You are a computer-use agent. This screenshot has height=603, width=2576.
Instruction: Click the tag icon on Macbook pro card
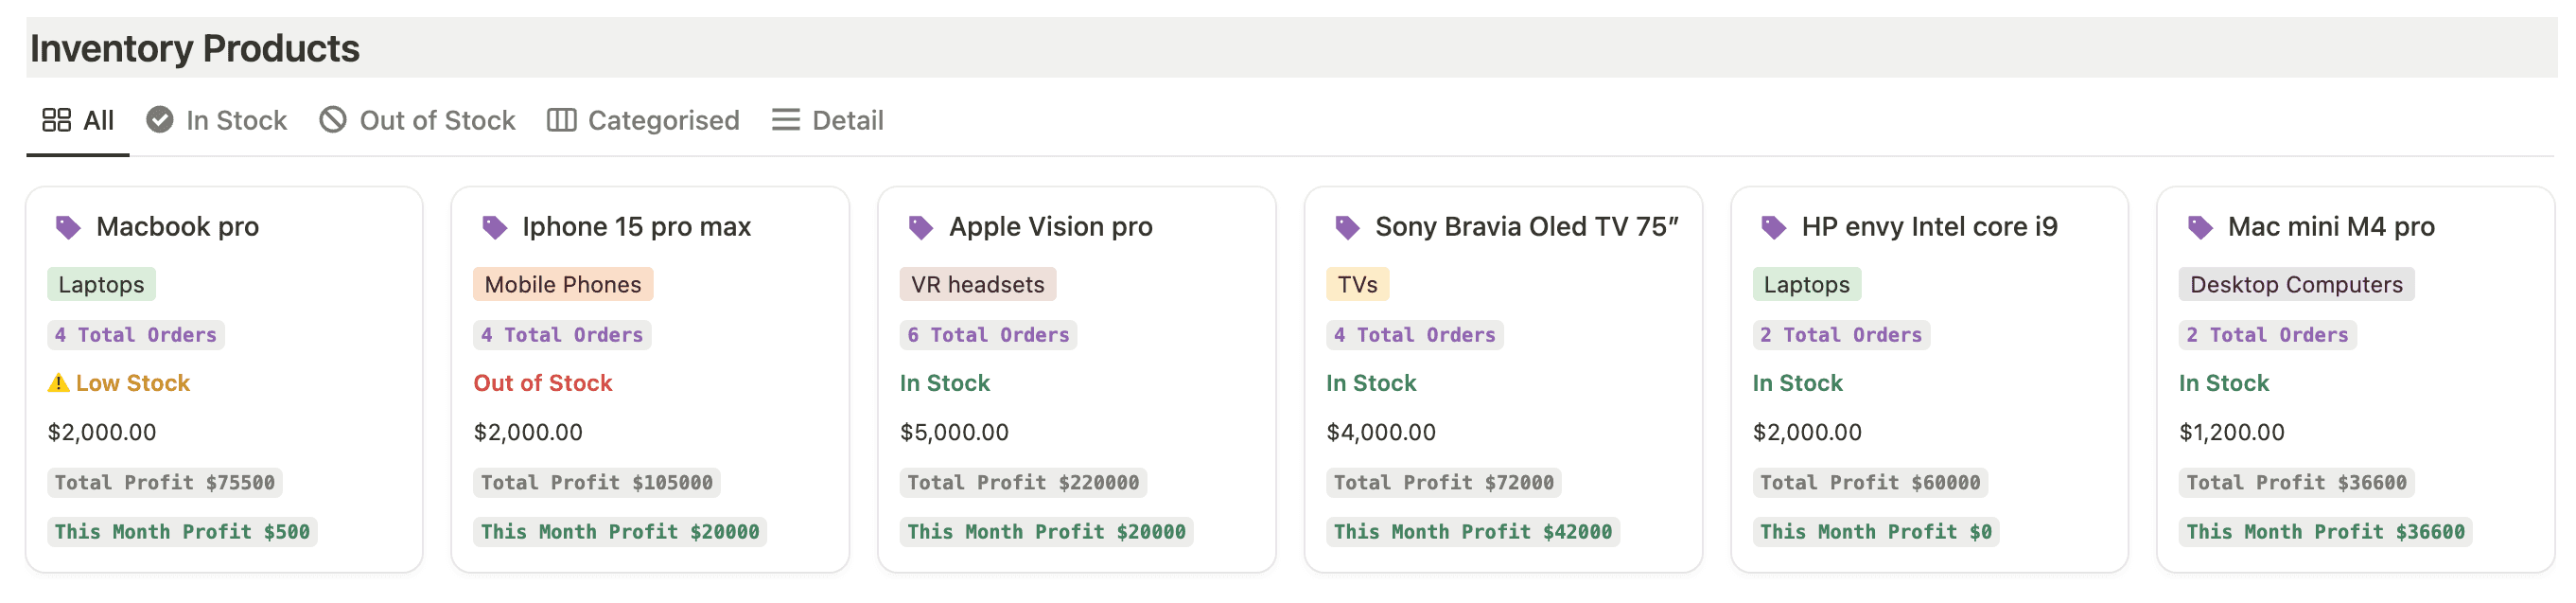pyautogui.click(x=67, y=228)
